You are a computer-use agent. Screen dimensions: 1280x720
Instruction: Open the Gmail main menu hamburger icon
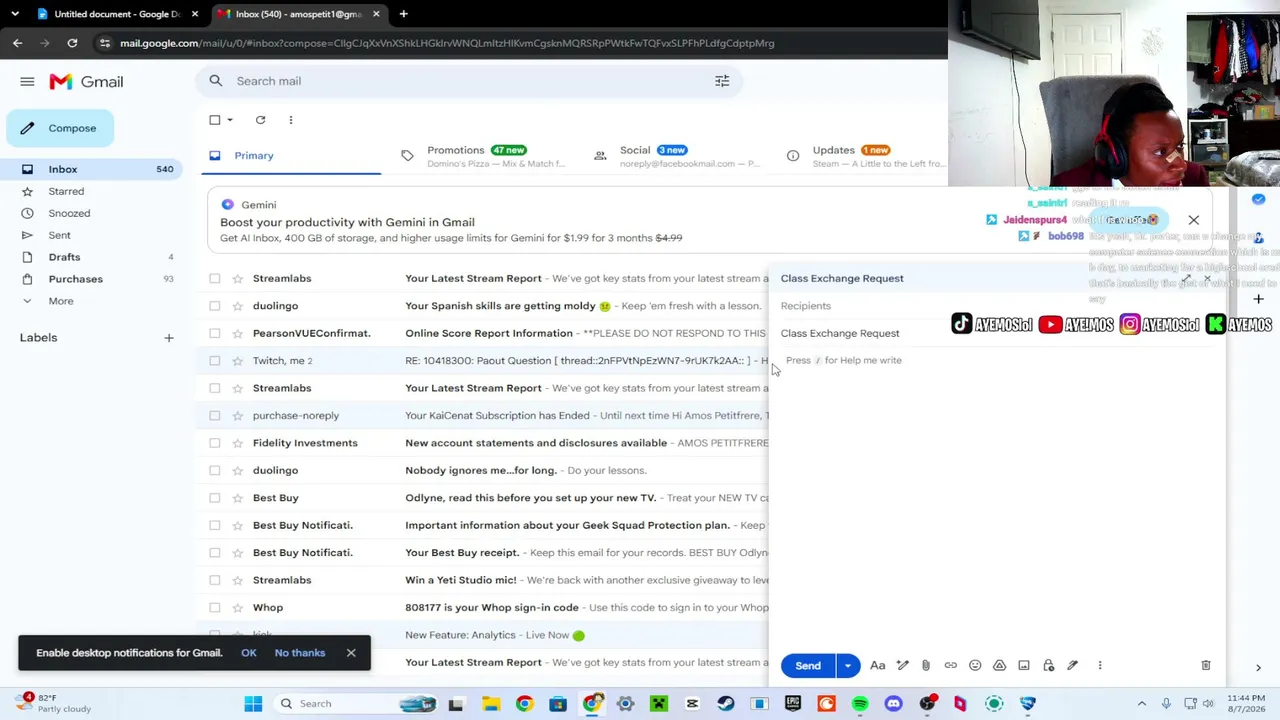(x=27, y=82)
